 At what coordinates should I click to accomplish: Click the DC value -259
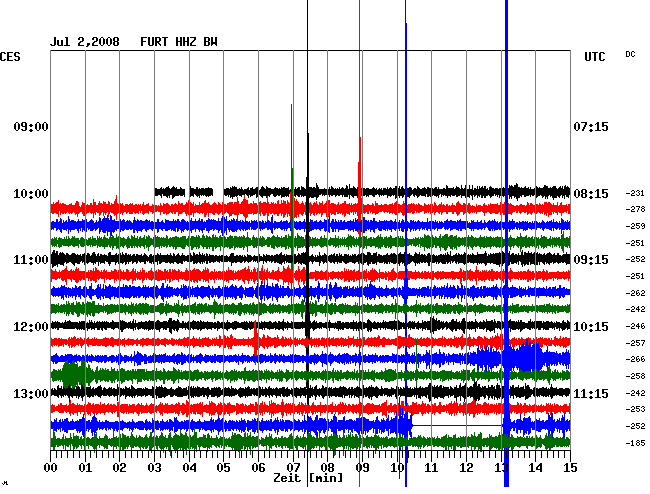coord(635,226)
